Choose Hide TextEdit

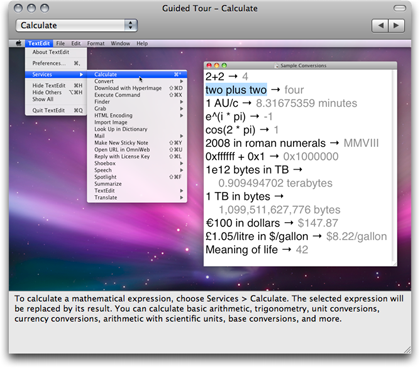coord(56,85)
